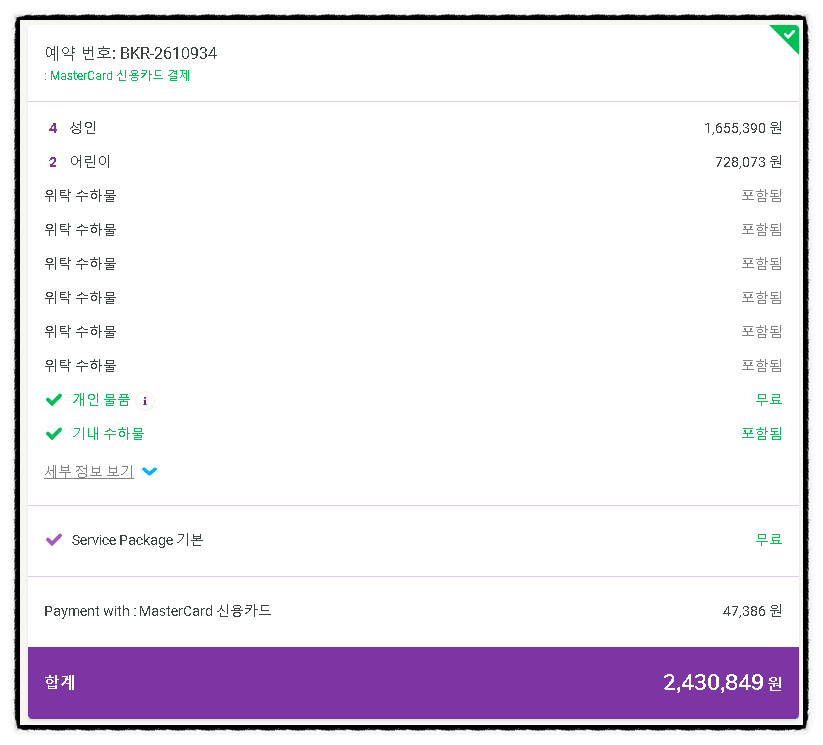The image size is (823, 745).
Task: Click the 기내 수하물 label
Action: 108,434
